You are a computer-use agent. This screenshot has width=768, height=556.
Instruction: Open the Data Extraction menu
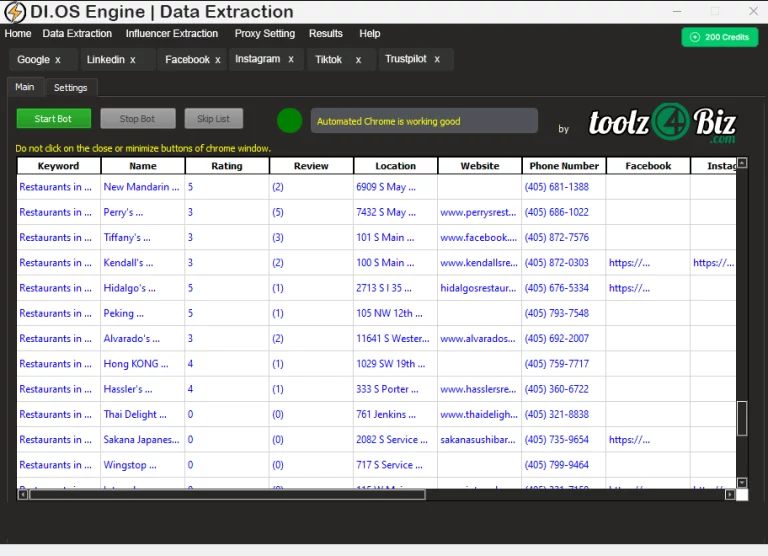pyautogui.click(x=77, y=33)
